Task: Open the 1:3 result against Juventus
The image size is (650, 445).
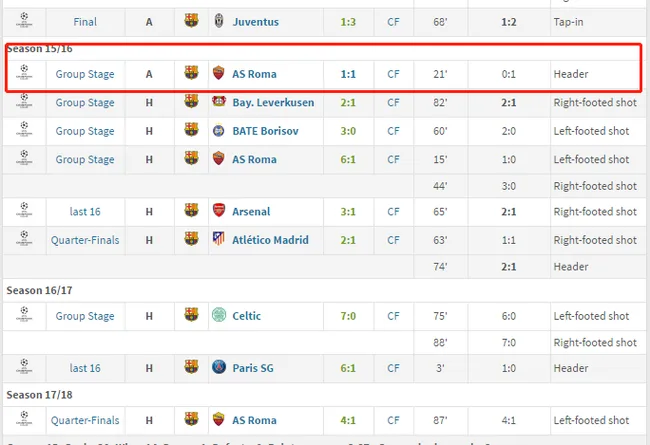Action: tap(348, 22)
